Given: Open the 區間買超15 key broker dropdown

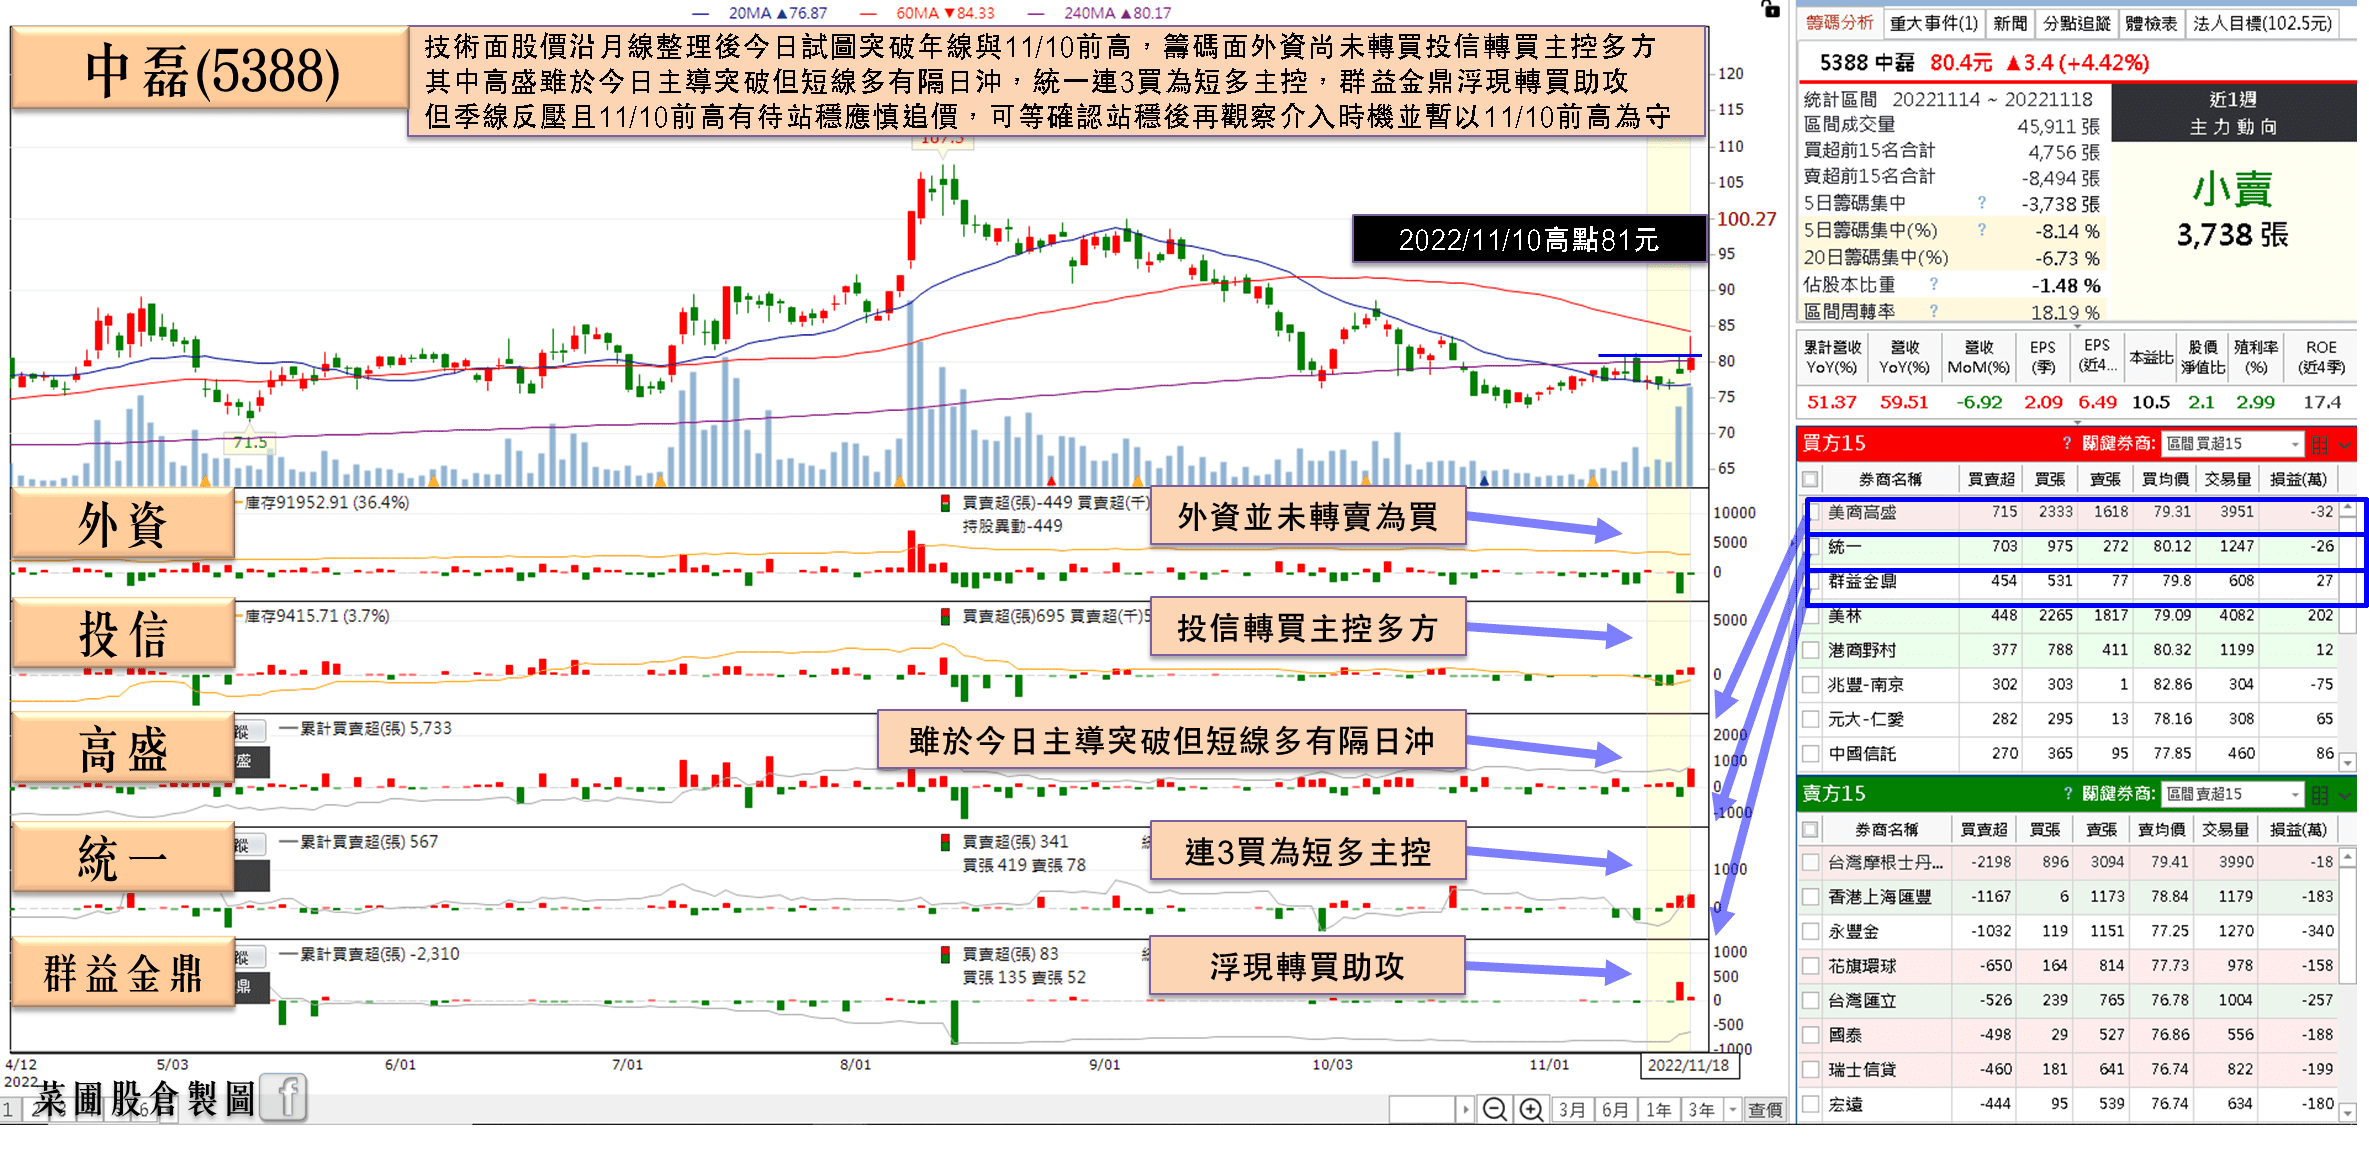Looking at the screenshot, I should 2232,444.
